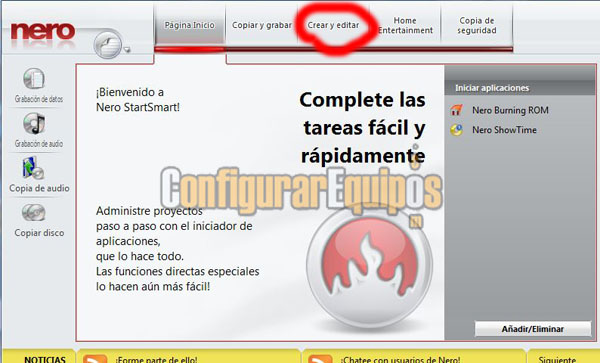The width and height of the screenshot is (600, 363).
Task: Open the Nero Burning ROM application link
Action: (x=510, y=110)
